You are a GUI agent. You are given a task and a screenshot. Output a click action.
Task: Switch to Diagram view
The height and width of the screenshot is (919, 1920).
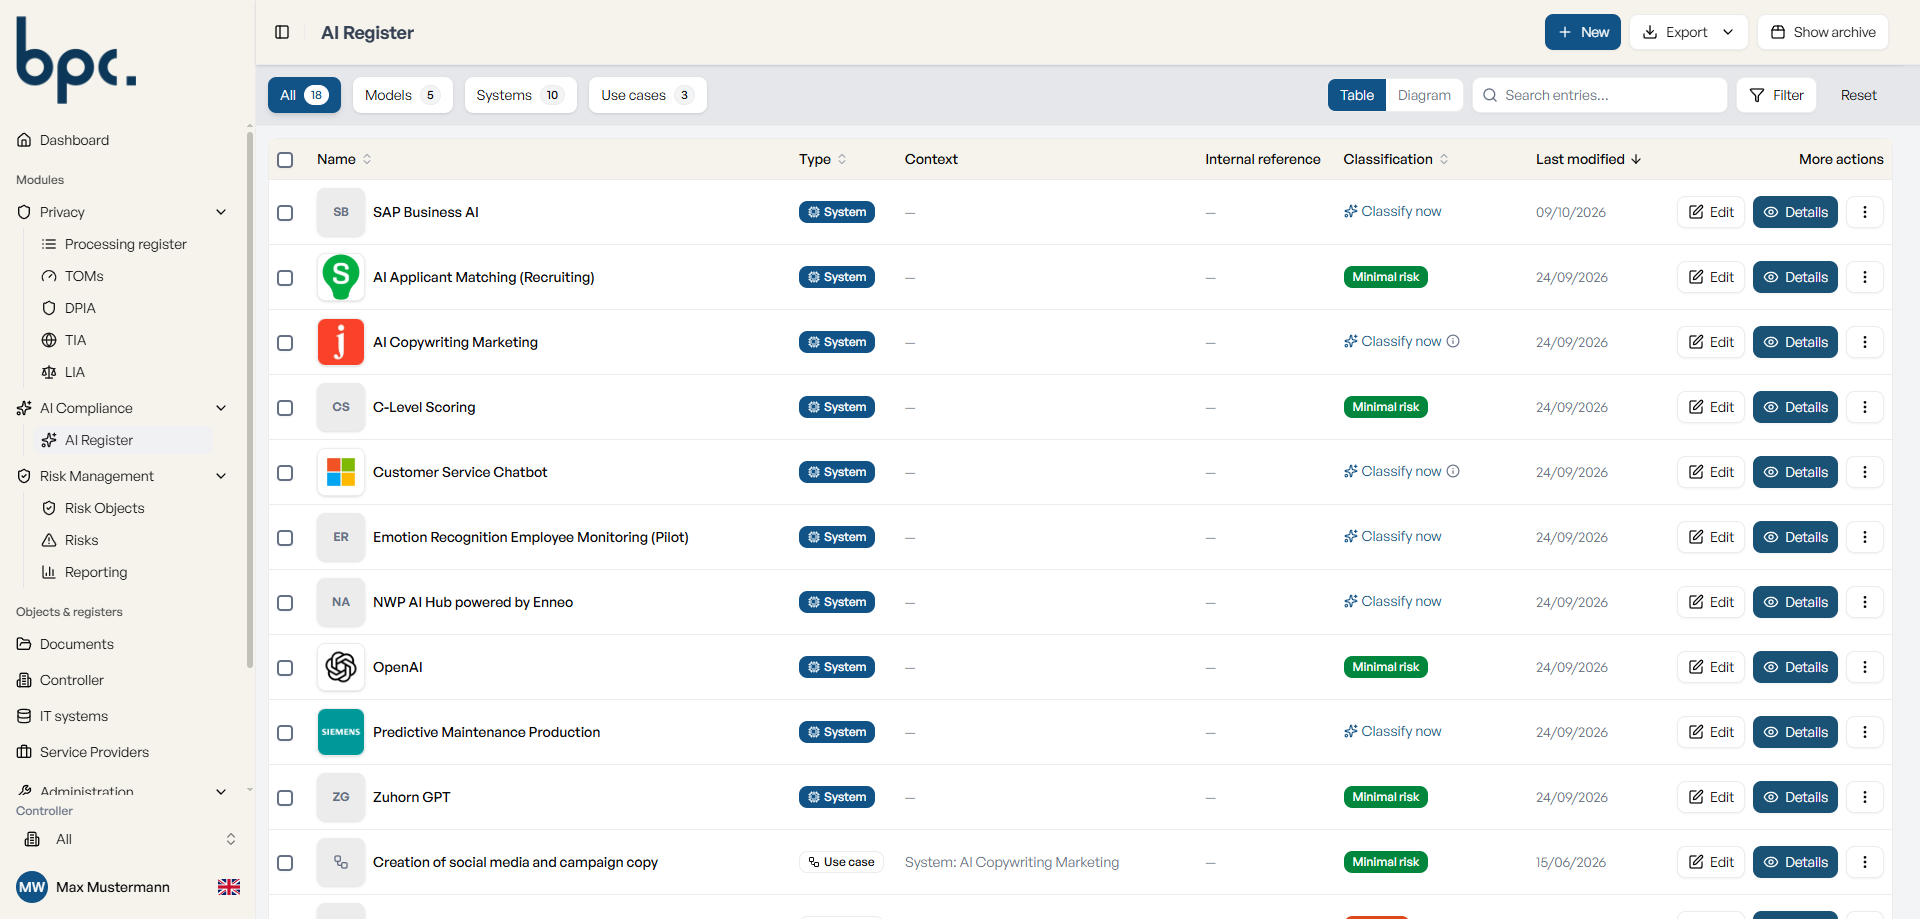click(1424, 95)
